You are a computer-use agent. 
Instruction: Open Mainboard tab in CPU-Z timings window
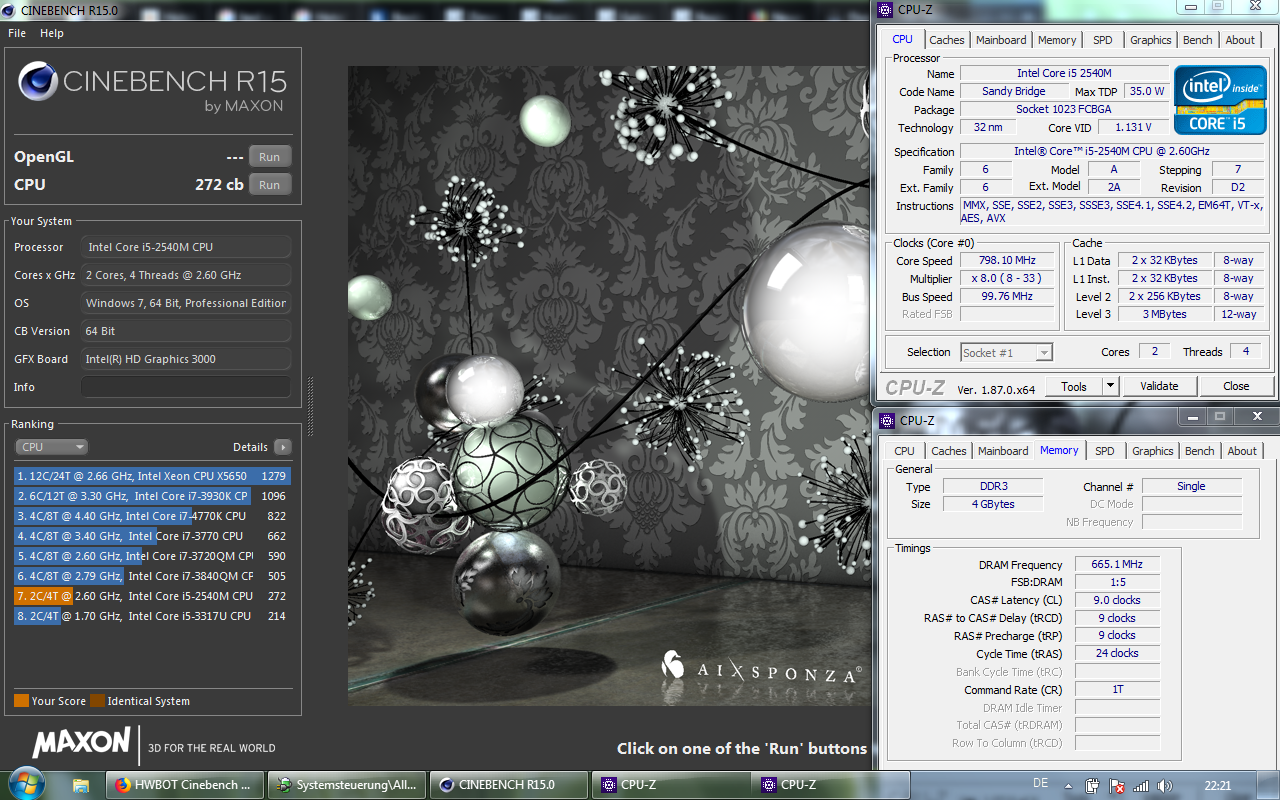pyautogui.click(x=1003, y=451)
